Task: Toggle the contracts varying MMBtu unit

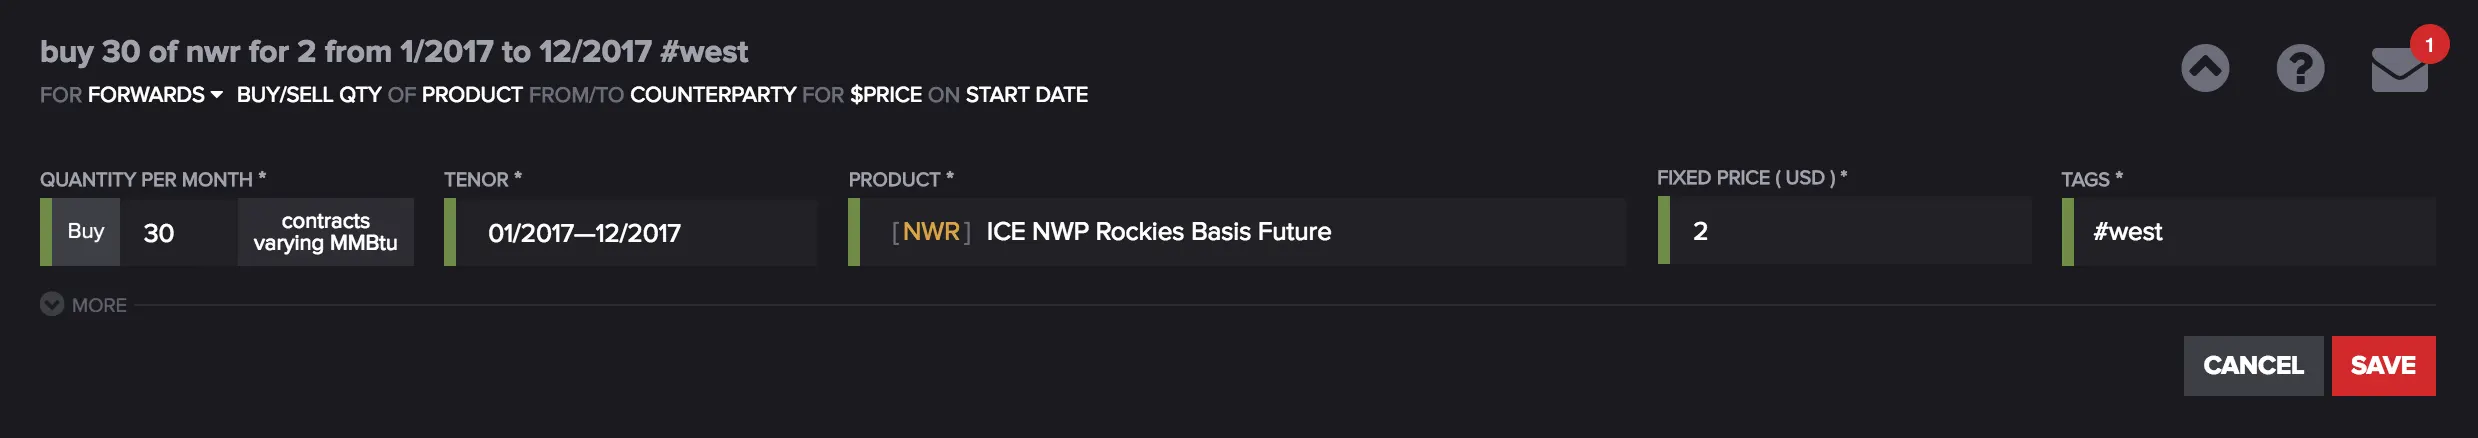Action: tap(325, 232)
